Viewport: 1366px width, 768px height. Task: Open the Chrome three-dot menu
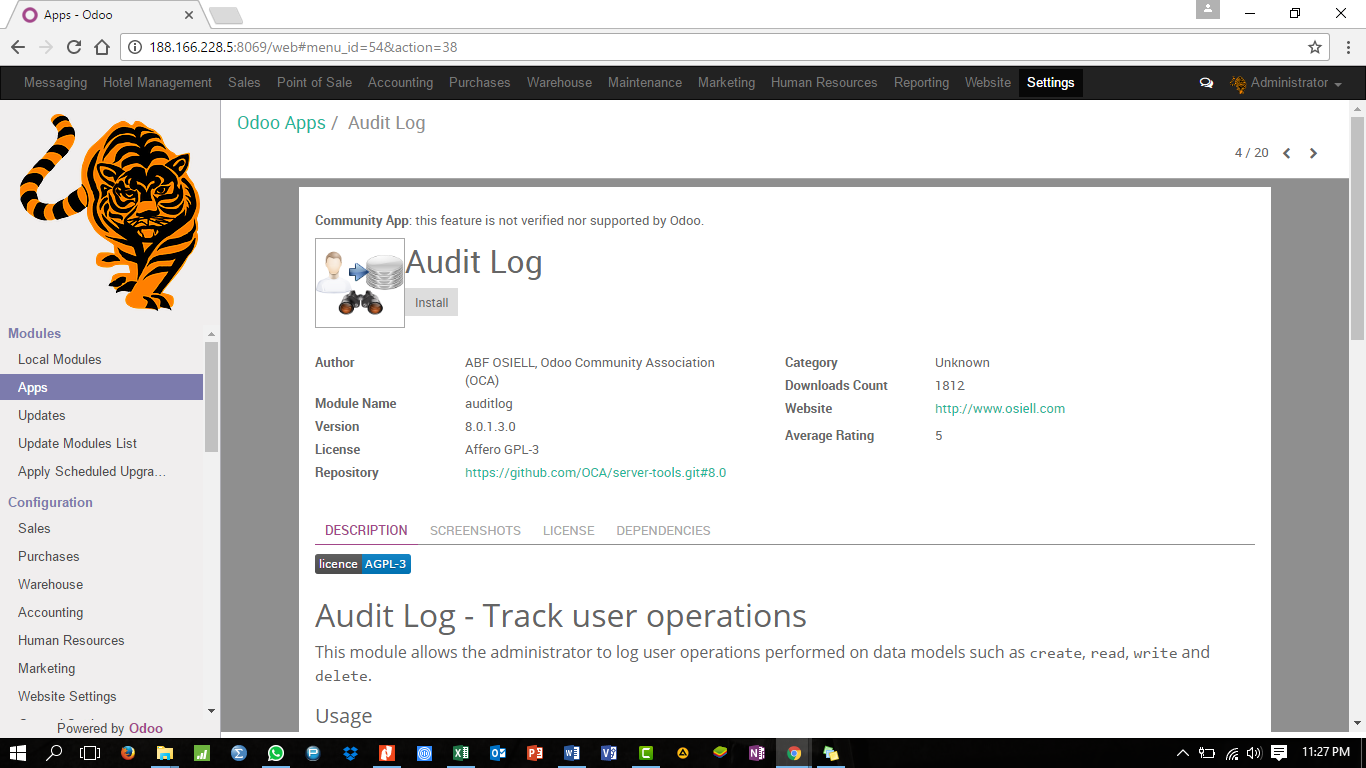tap(1346, 47)
